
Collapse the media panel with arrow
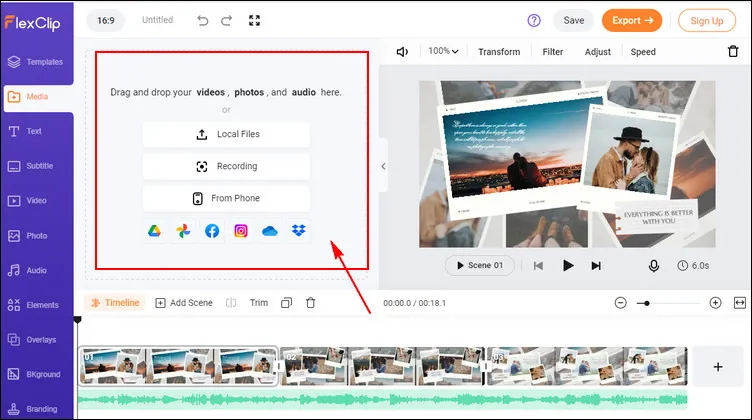pyautogui.click(x=383, y=166)
